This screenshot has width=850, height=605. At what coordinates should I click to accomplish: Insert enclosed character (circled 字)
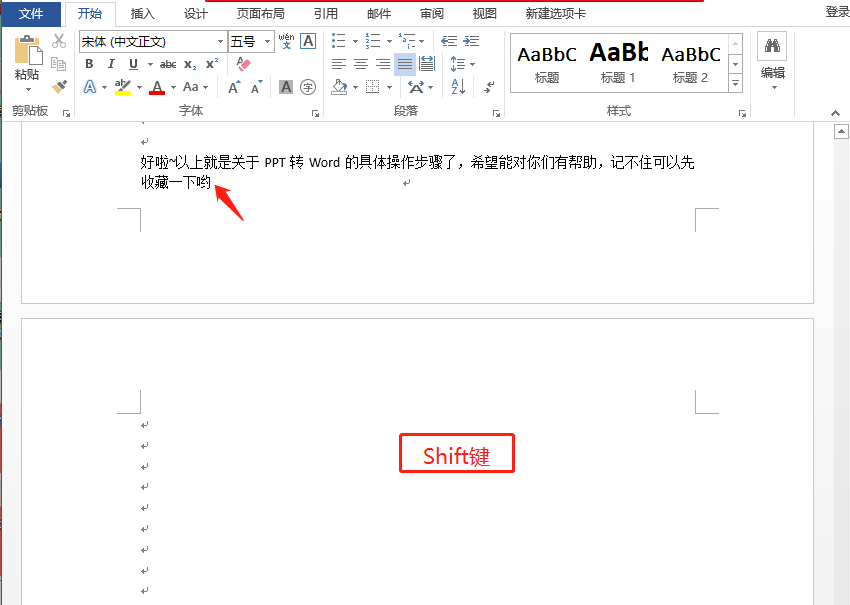pyautogui.click(x=308, y=87)
